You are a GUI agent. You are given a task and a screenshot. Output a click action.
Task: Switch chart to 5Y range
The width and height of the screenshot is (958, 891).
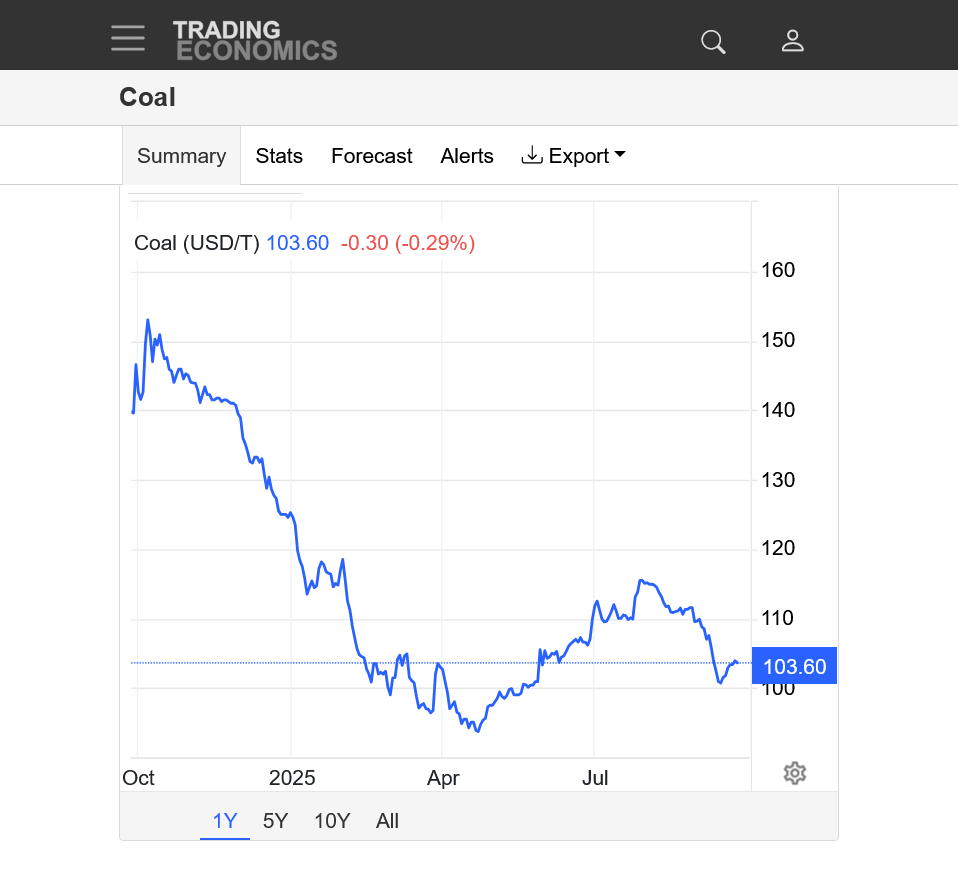pyautogui.click(x=275, y=821)
